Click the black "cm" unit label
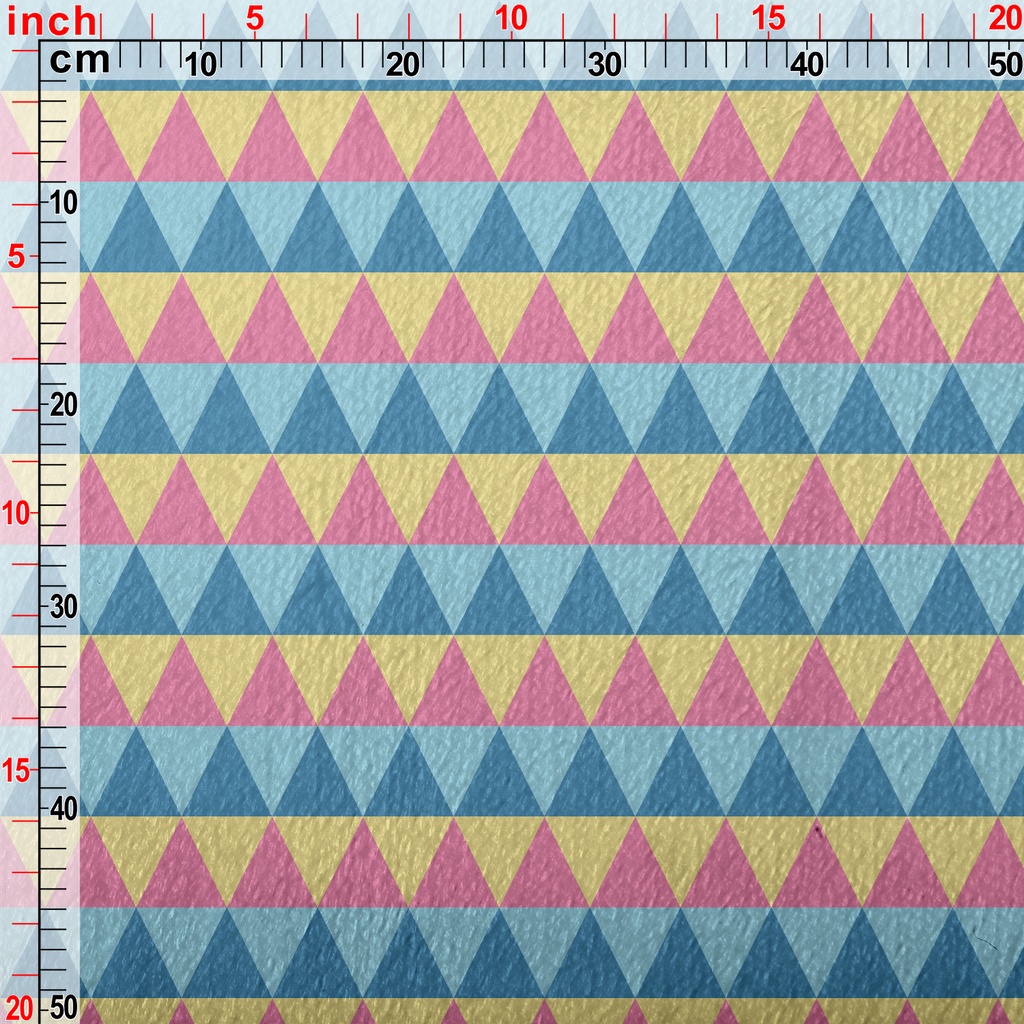 79,61
